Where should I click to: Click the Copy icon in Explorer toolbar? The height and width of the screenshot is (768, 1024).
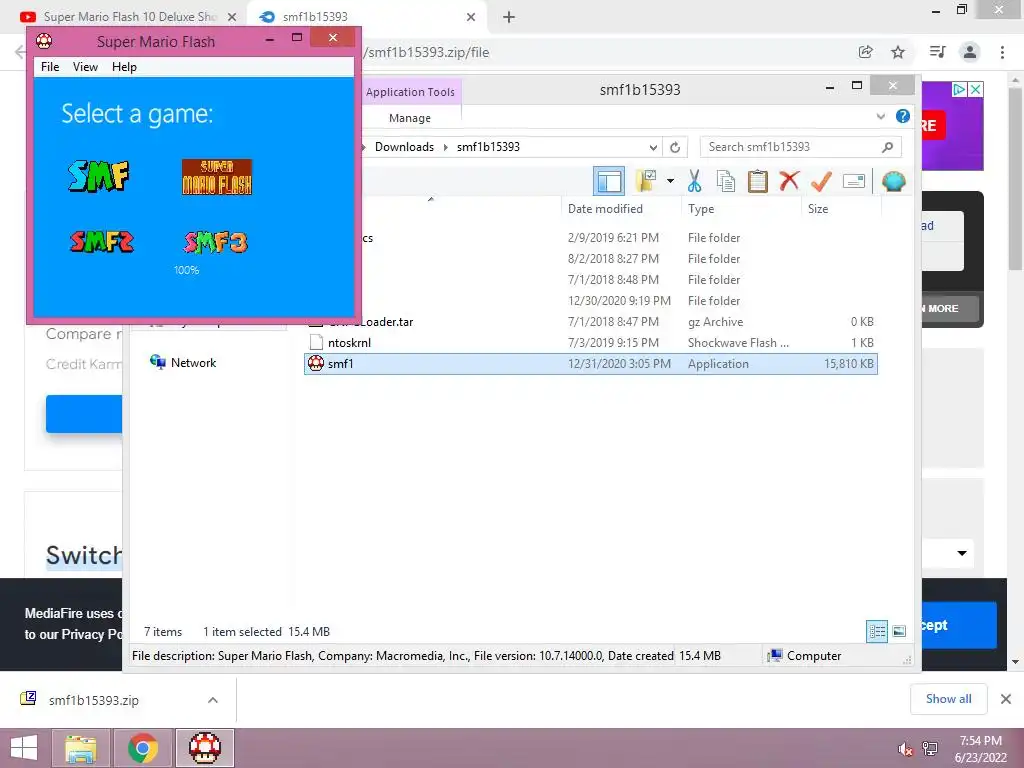tap(726, 181)
